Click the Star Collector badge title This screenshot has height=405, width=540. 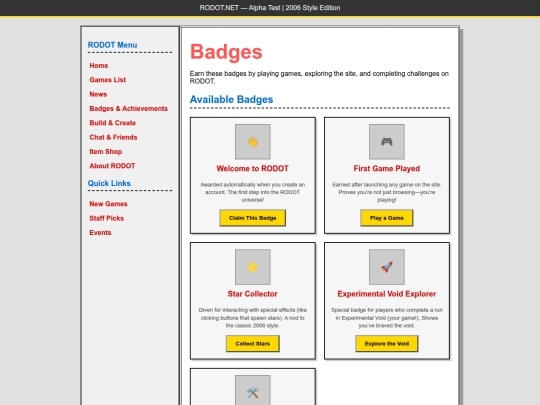point(252,294)
